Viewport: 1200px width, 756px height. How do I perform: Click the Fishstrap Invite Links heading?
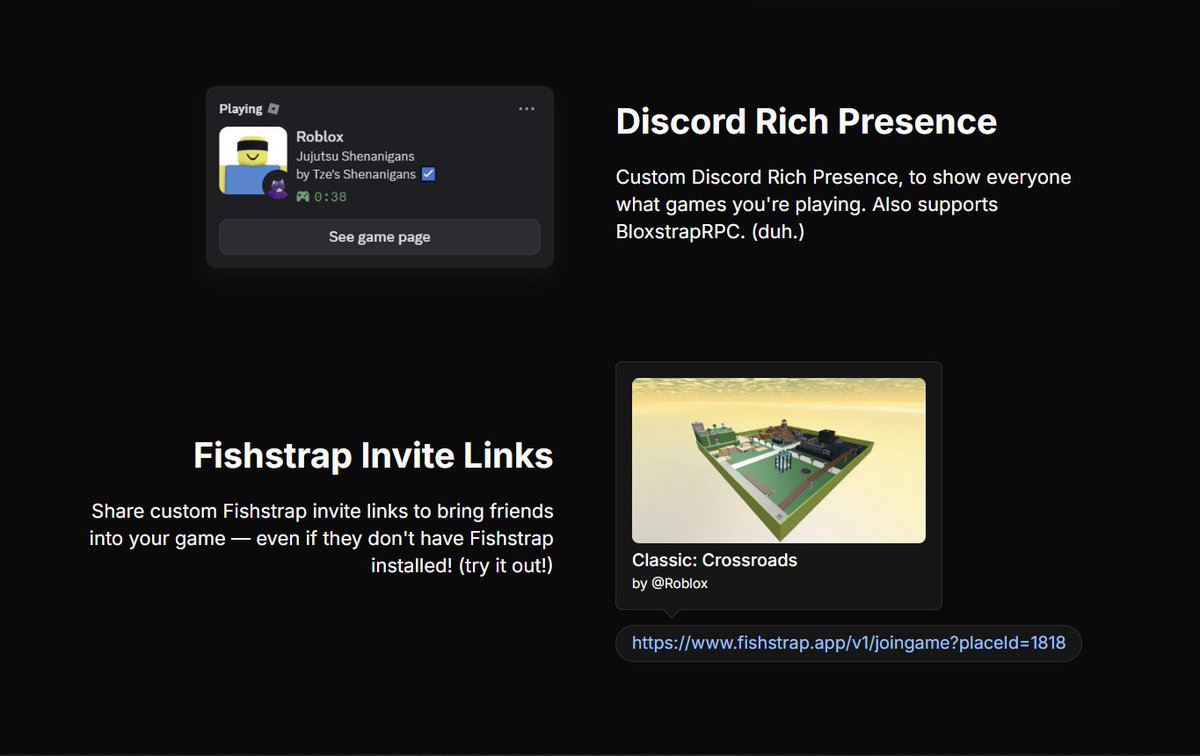(x=373, y=455)
